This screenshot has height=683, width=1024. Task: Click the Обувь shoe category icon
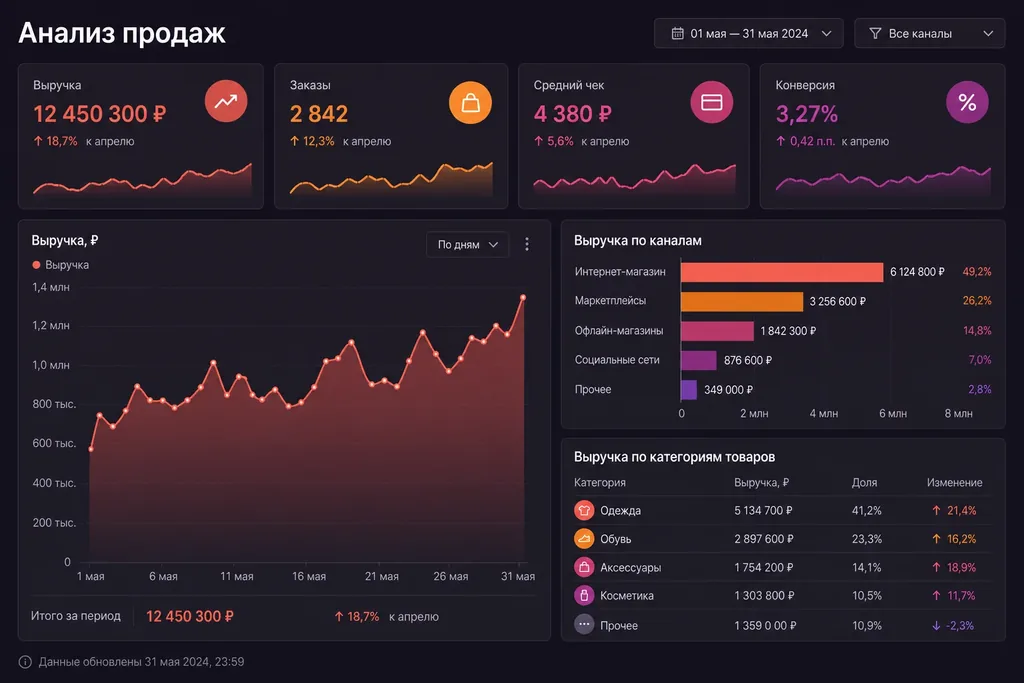tap(584, 539)
